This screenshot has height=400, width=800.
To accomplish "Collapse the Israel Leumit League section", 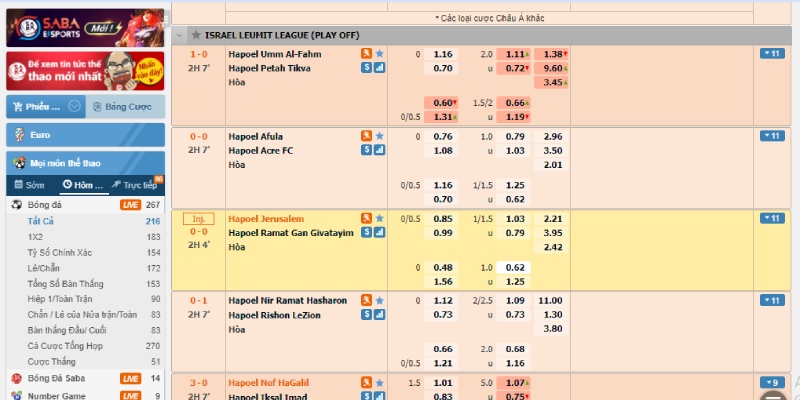I will (x=180, y=35).
